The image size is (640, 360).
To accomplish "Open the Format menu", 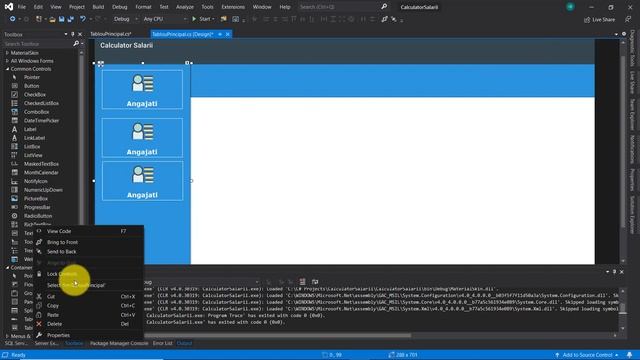I will pyautogui.click(x=143, y=7).
